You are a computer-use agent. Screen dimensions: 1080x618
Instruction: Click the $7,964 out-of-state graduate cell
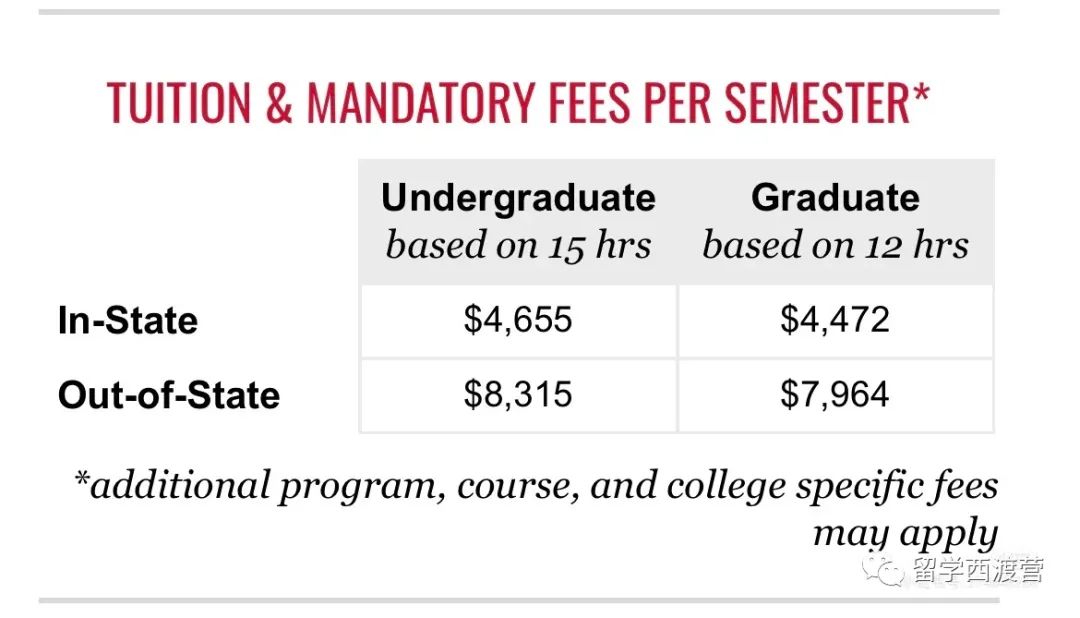pos(835,395)
